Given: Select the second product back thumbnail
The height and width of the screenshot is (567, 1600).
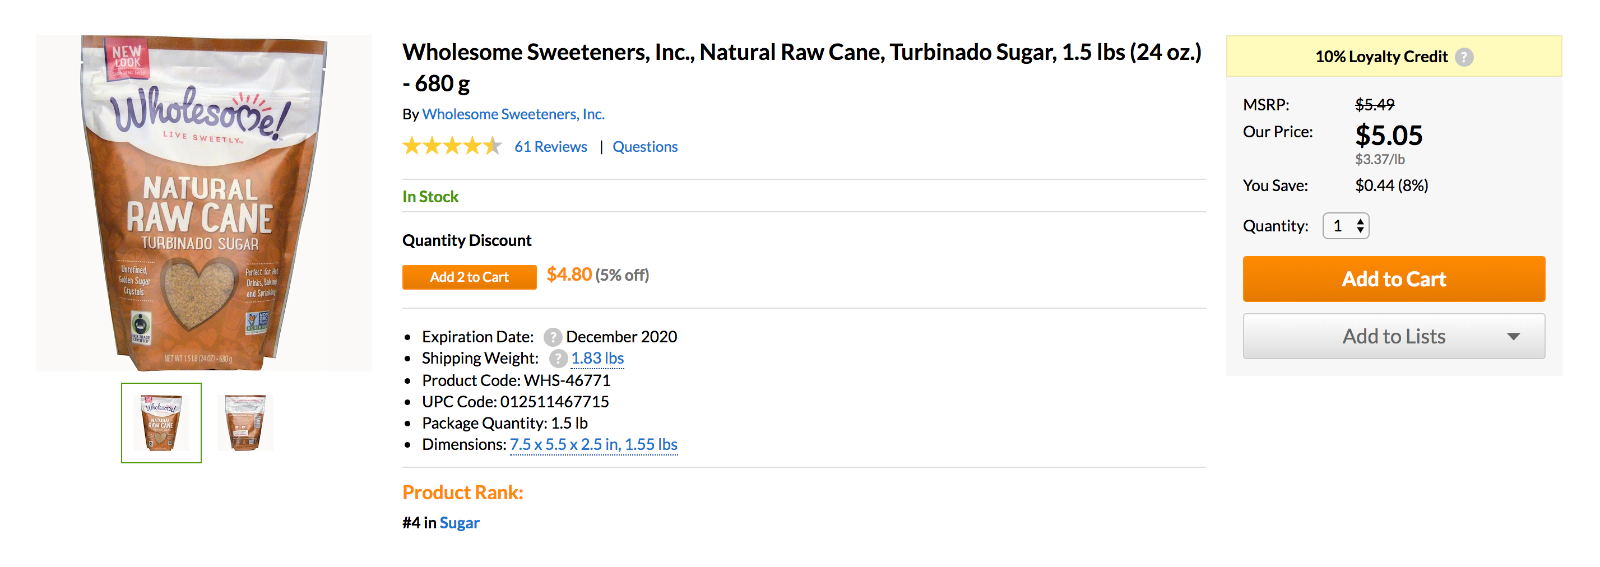Looking at the screenshot, I should [x=245, y=423].
